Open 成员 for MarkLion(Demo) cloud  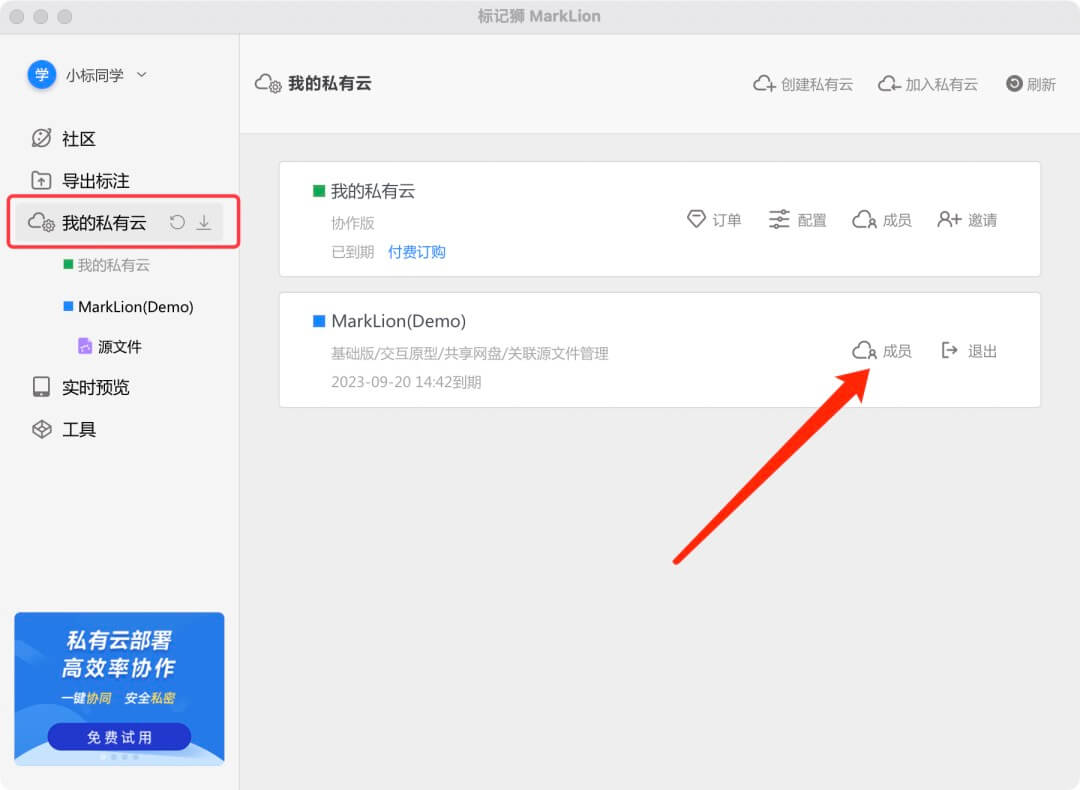[x=882, y=351]
